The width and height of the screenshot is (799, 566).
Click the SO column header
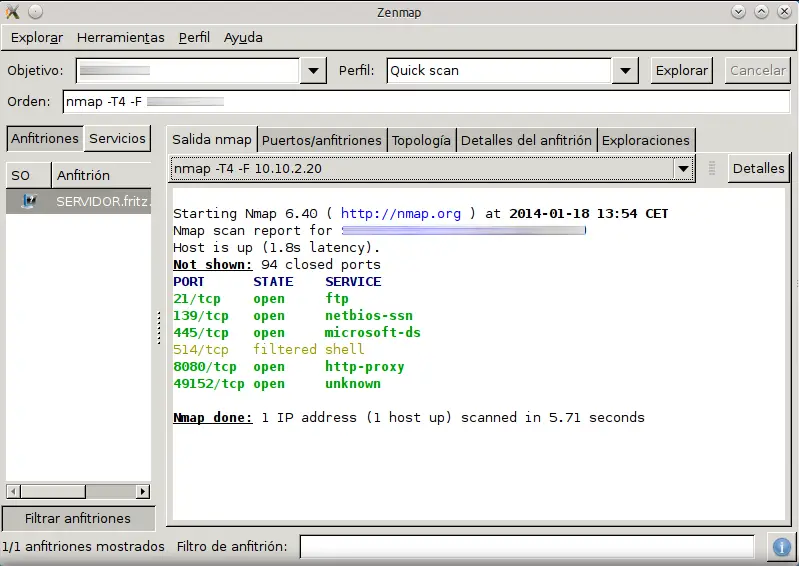coord(29,175)
